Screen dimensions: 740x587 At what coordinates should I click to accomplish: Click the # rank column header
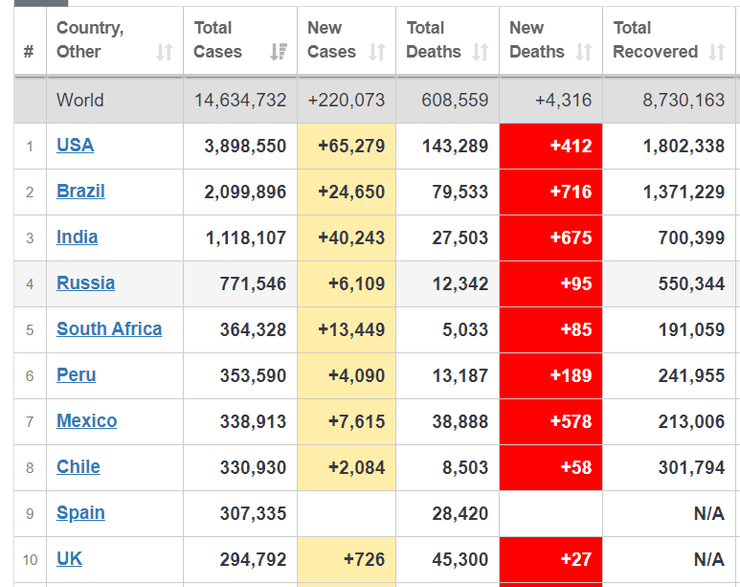click(29, 52)
